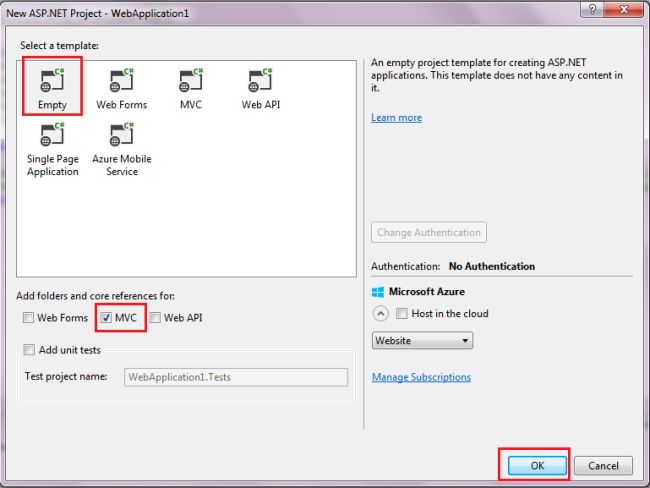Click the 'No Authentication' status text
650x488 pixels.
point(492,266)
